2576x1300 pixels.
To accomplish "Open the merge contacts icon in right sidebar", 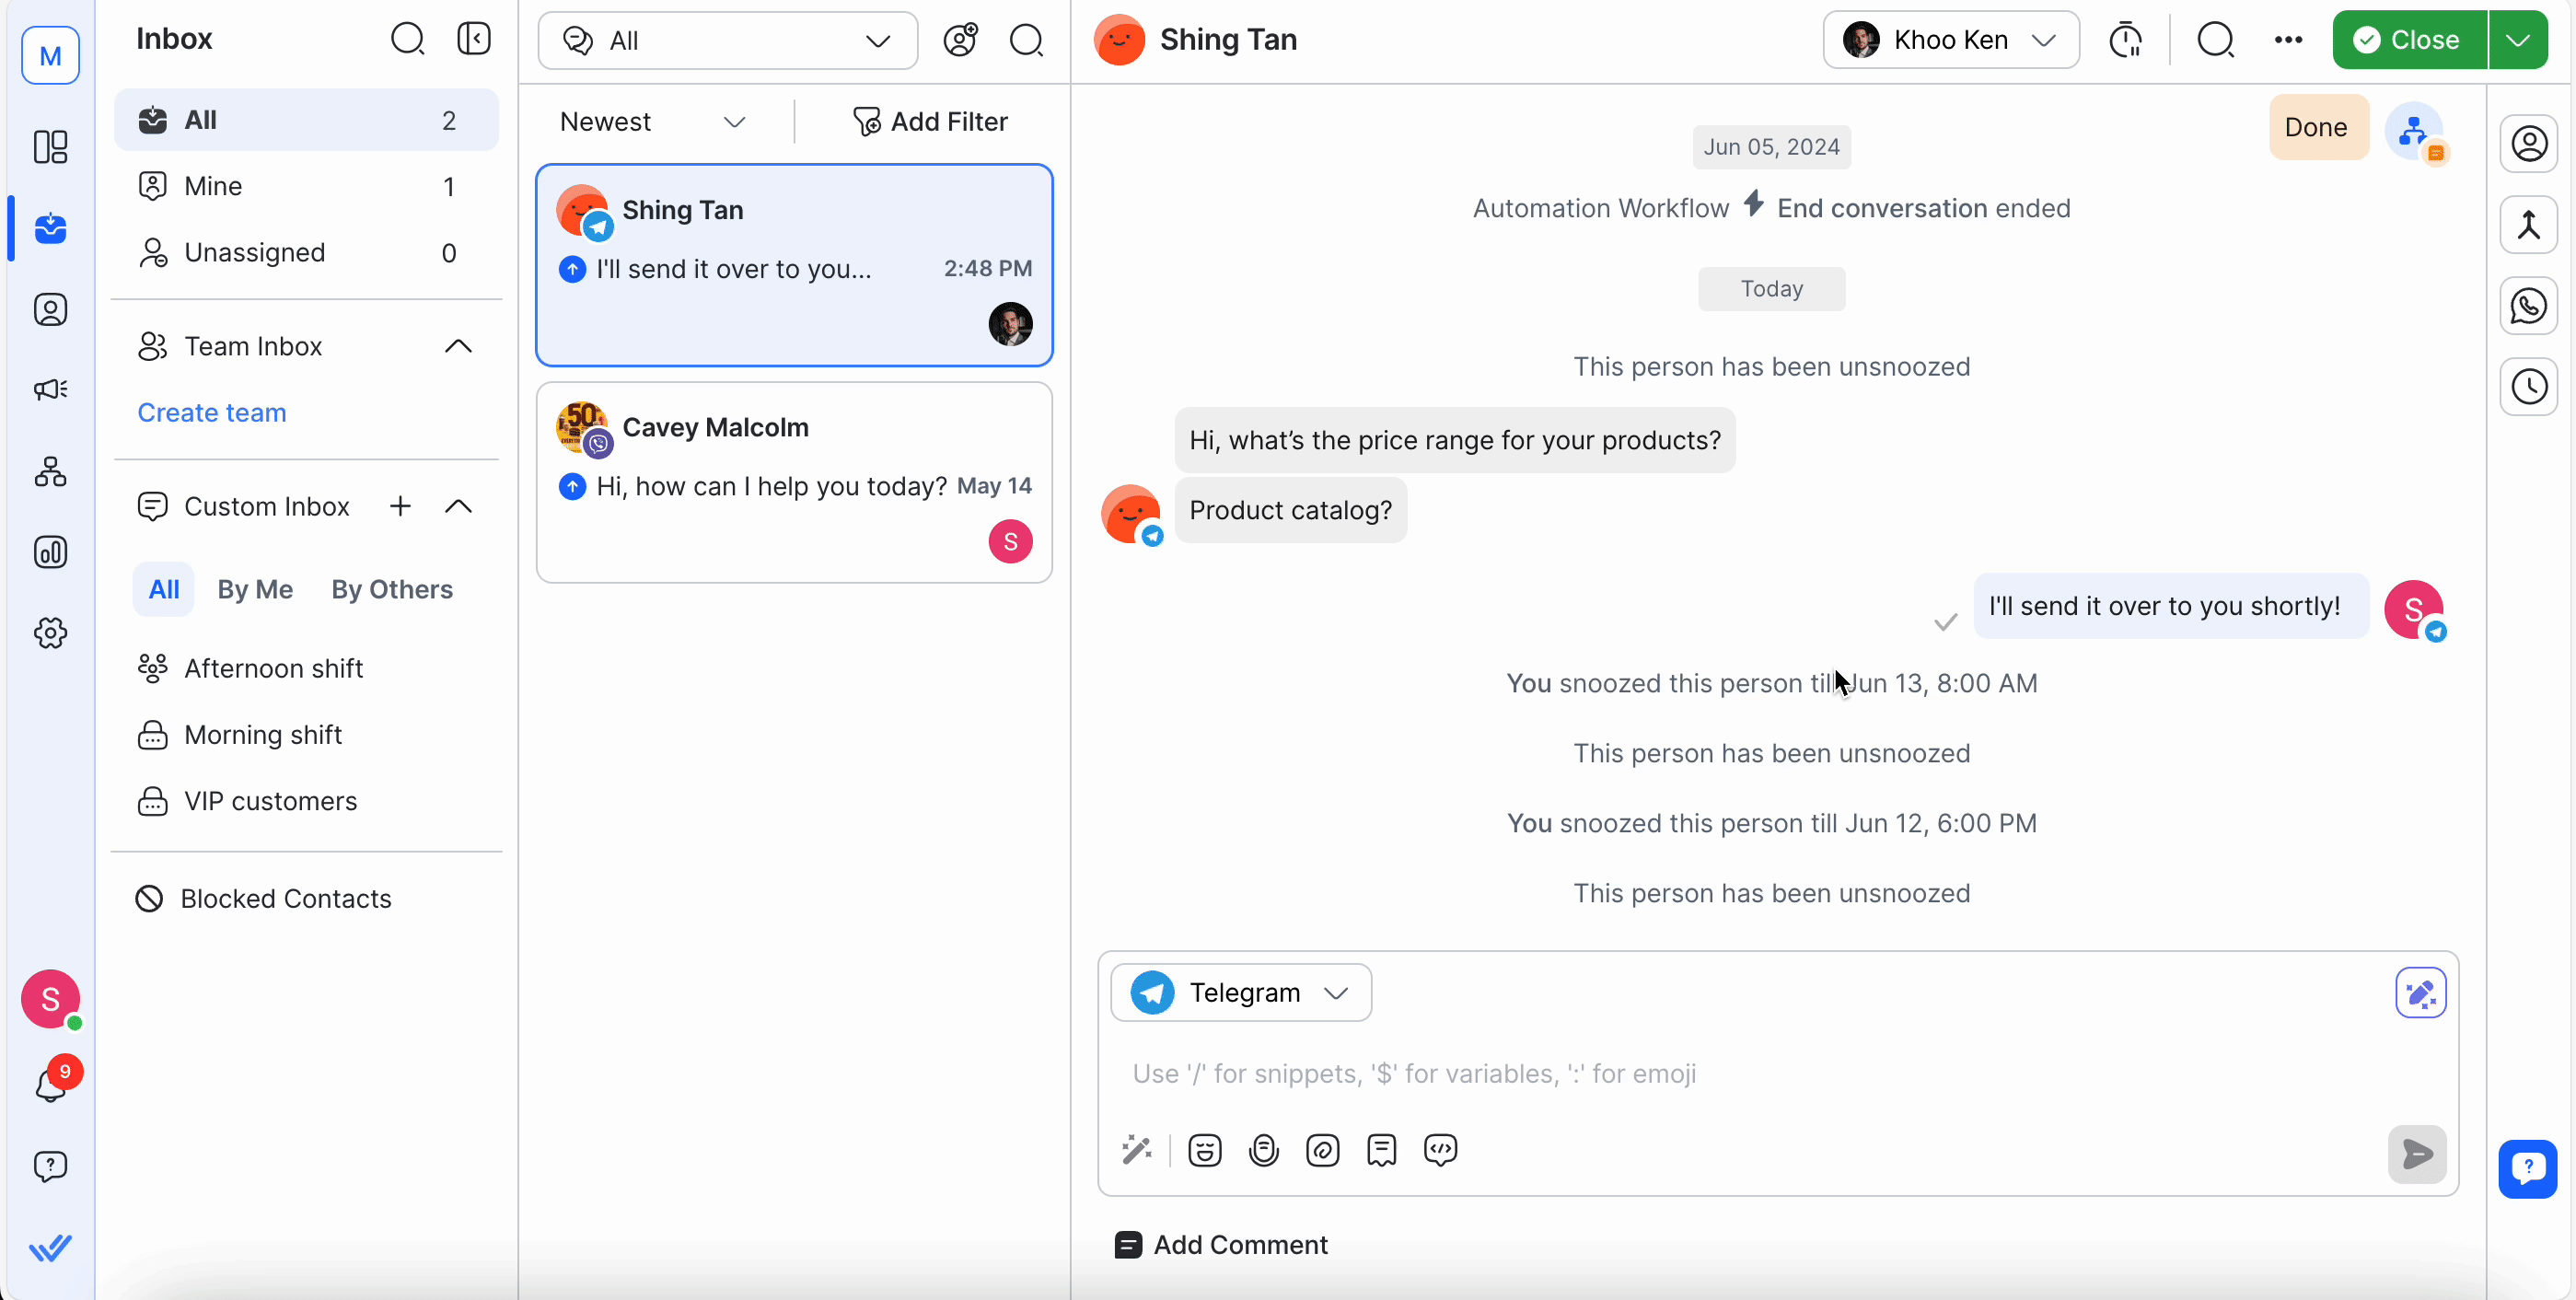I will tap(2528, 225).
